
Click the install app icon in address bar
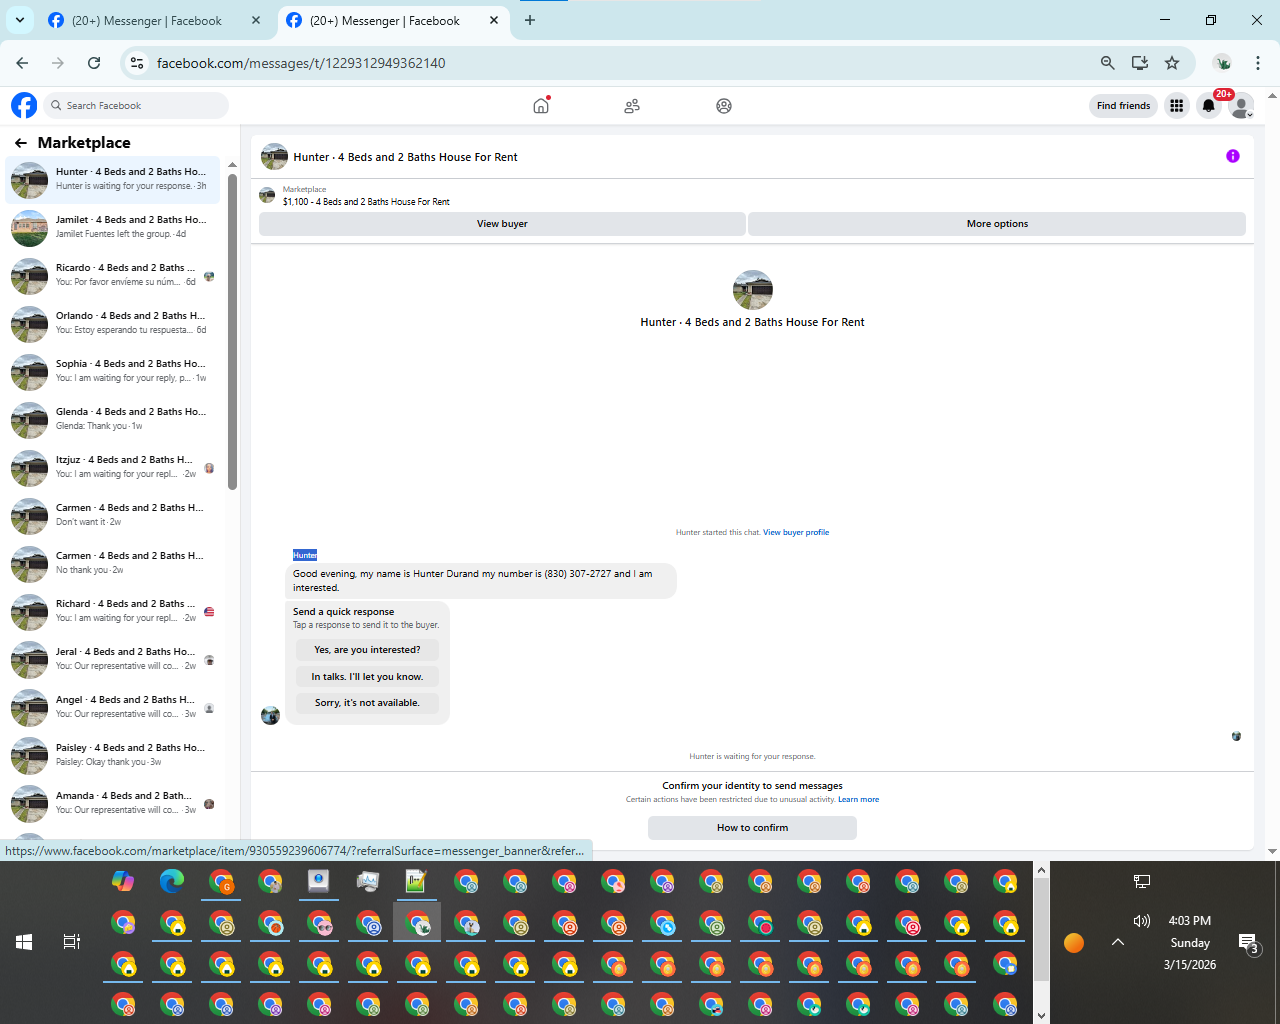(x=1140, y=63)
